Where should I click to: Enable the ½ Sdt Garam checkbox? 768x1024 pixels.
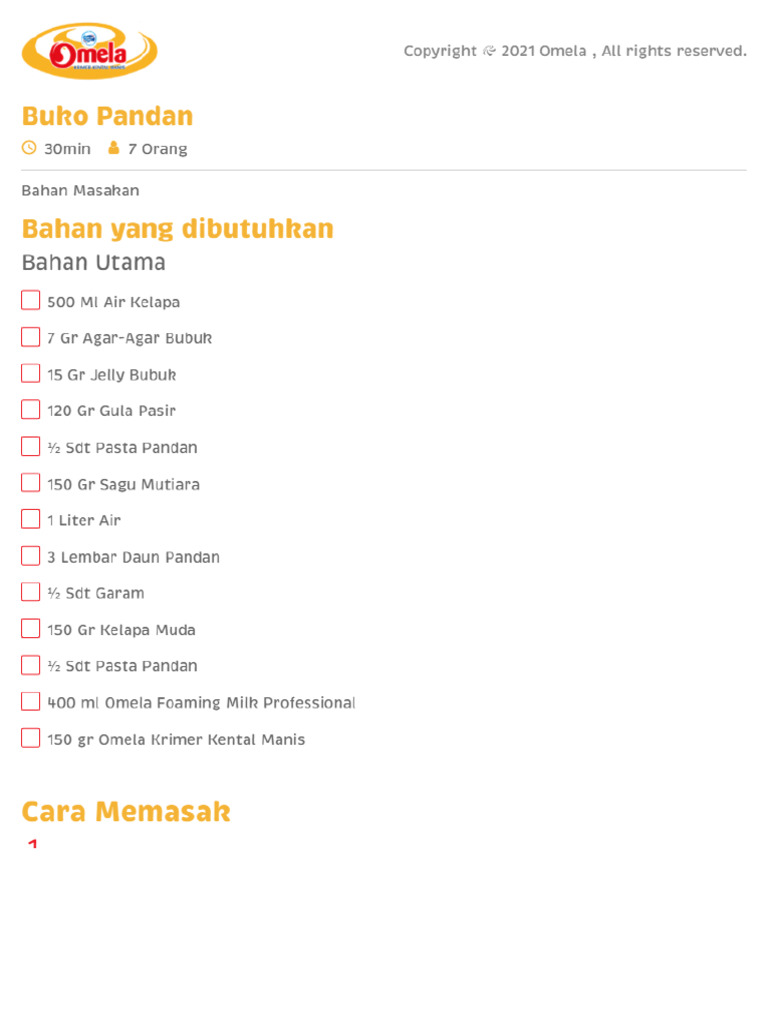[31, 592]
